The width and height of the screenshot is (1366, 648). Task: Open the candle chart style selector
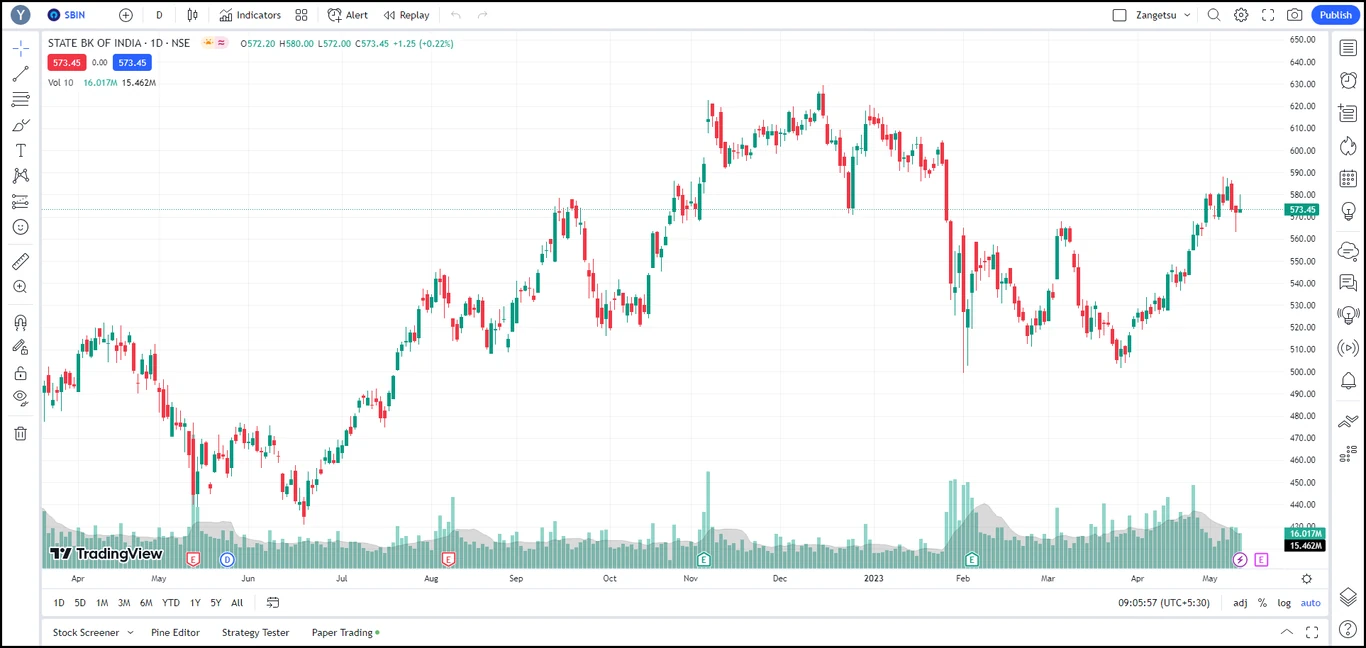[x=192, y=15]
